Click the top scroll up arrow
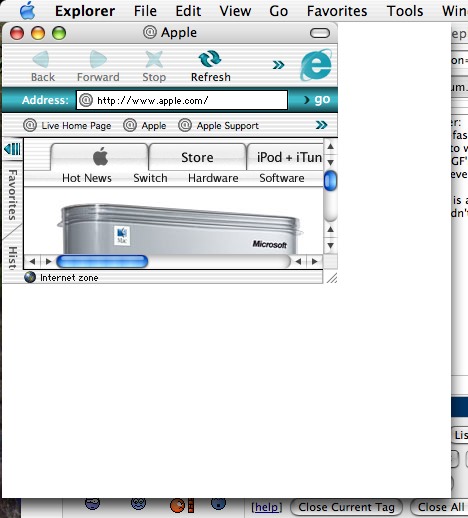Viewport: 468px width, 518px height. click(330, 146)
